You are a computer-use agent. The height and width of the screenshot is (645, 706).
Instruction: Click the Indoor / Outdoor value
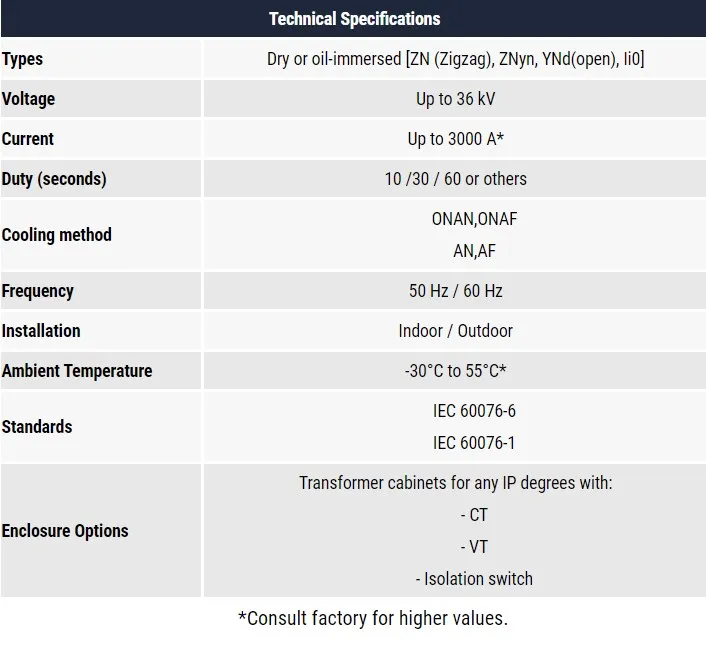click(x=455, y=331)
